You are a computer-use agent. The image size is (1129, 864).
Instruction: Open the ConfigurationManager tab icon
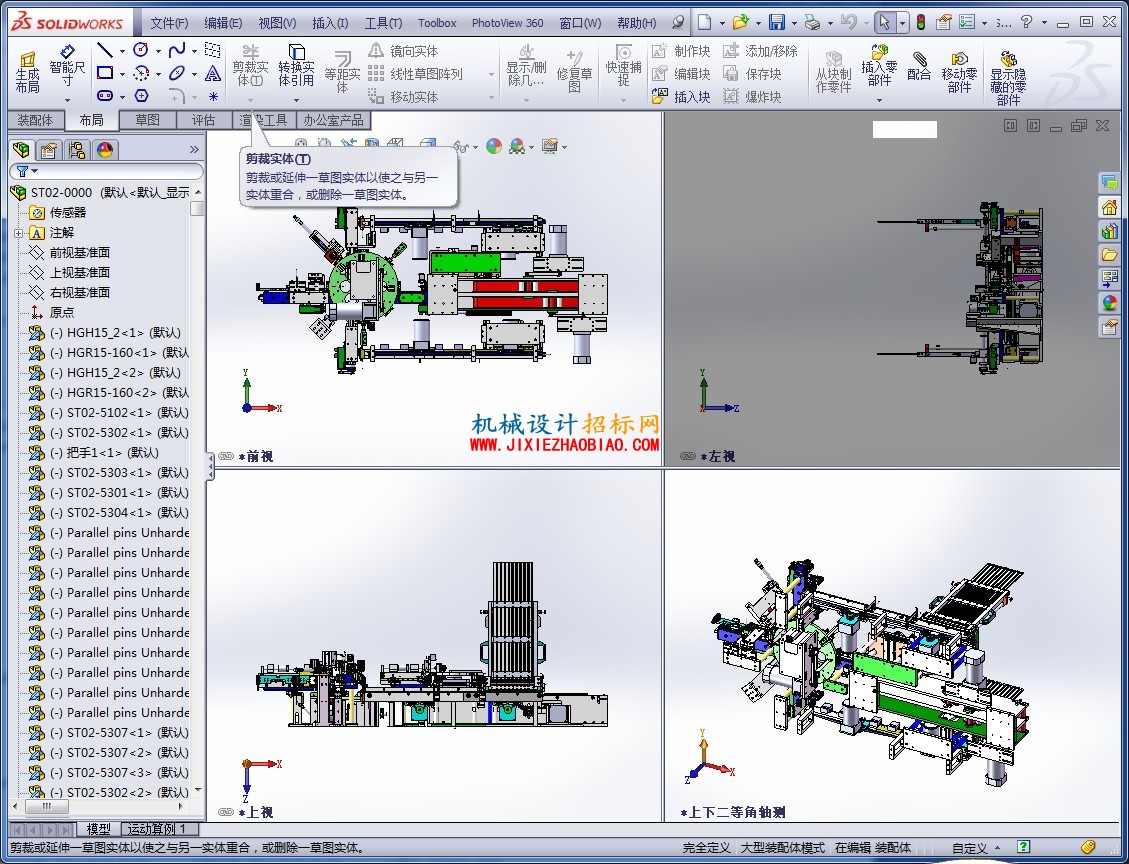[77, 150]
